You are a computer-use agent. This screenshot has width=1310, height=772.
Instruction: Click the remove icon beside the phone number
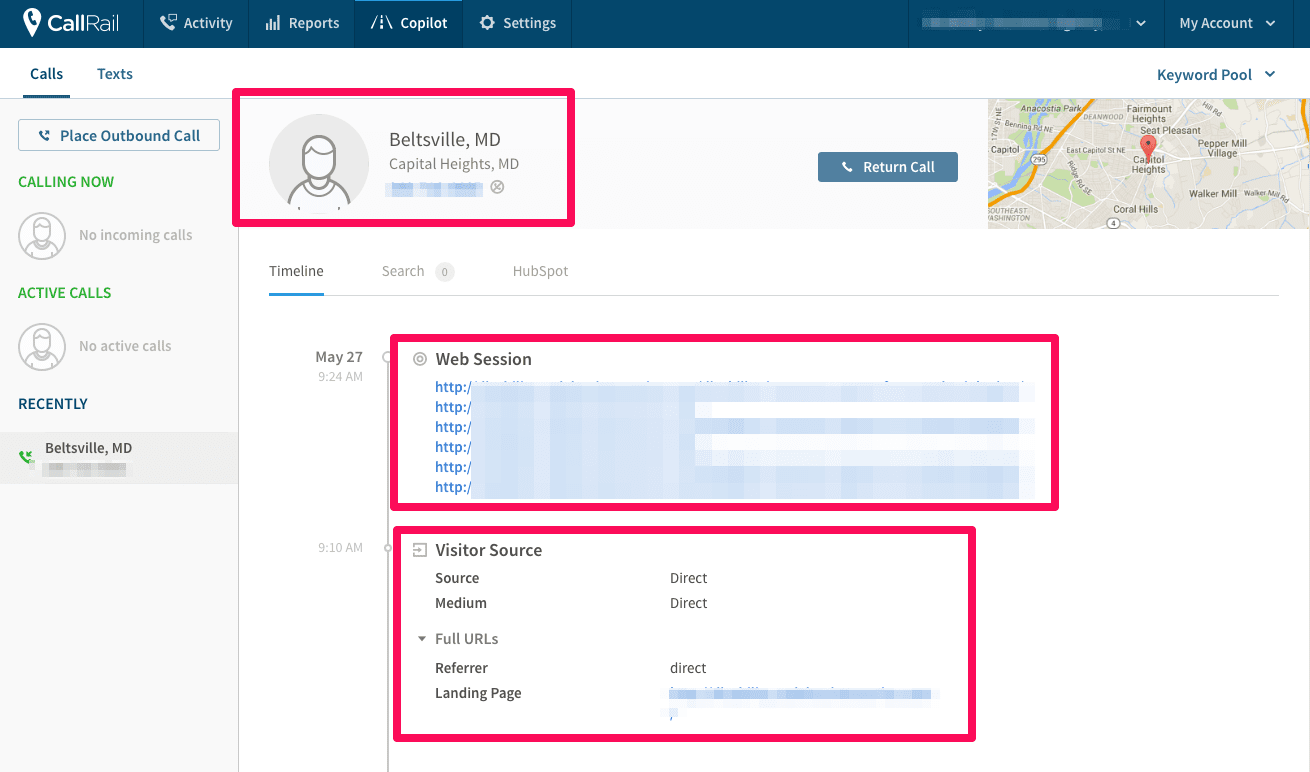tap(497, 186)
